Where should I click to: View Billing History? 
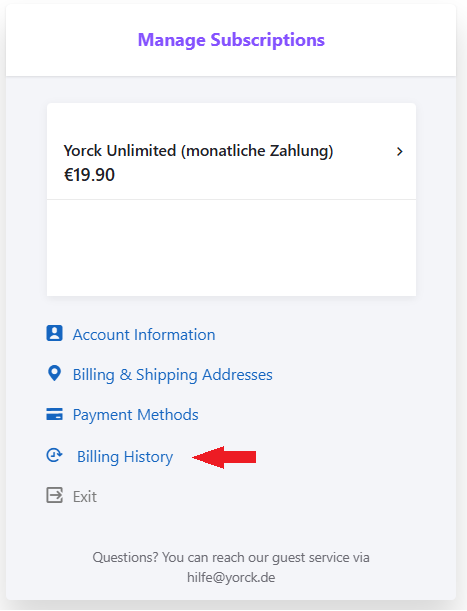click(x=125, y=457)
